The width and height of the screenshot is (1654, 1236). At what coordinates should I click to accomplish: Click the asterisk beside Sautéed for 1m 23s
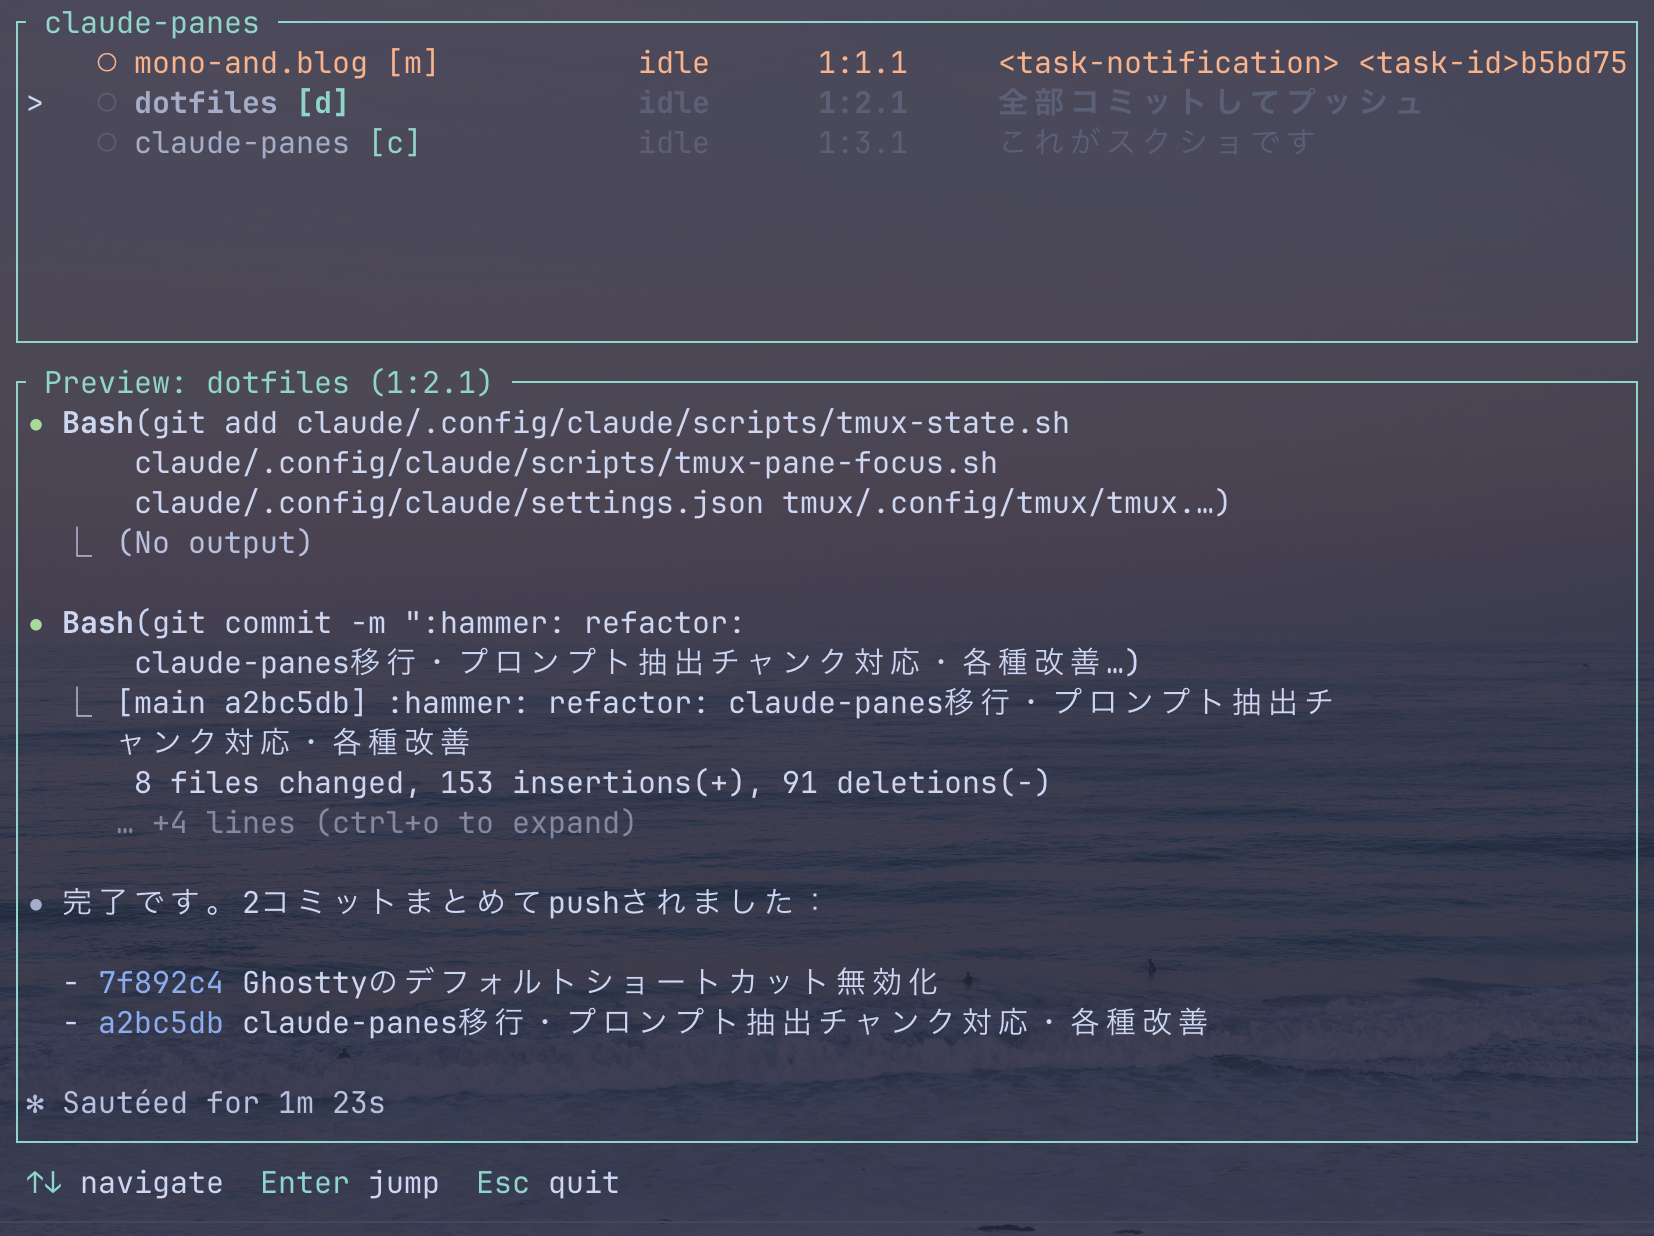(x=36, y=1102)
